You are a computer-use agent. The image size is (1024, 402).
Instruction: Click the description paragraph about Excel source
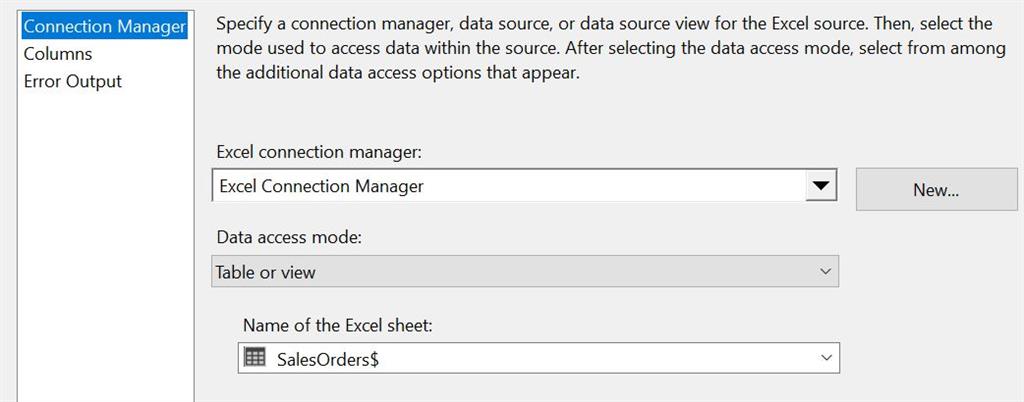click(x=610, y=49)
